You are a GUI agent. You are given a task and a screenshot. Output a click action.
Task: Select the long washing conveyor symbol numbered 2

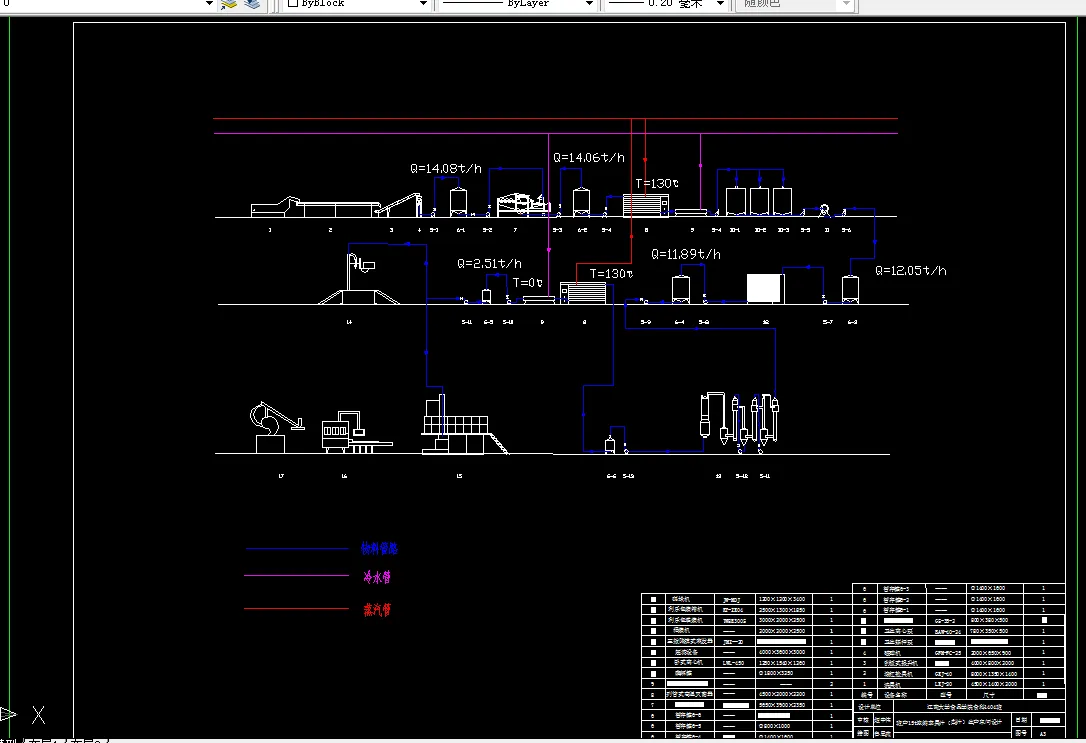(x=337, y=208)
